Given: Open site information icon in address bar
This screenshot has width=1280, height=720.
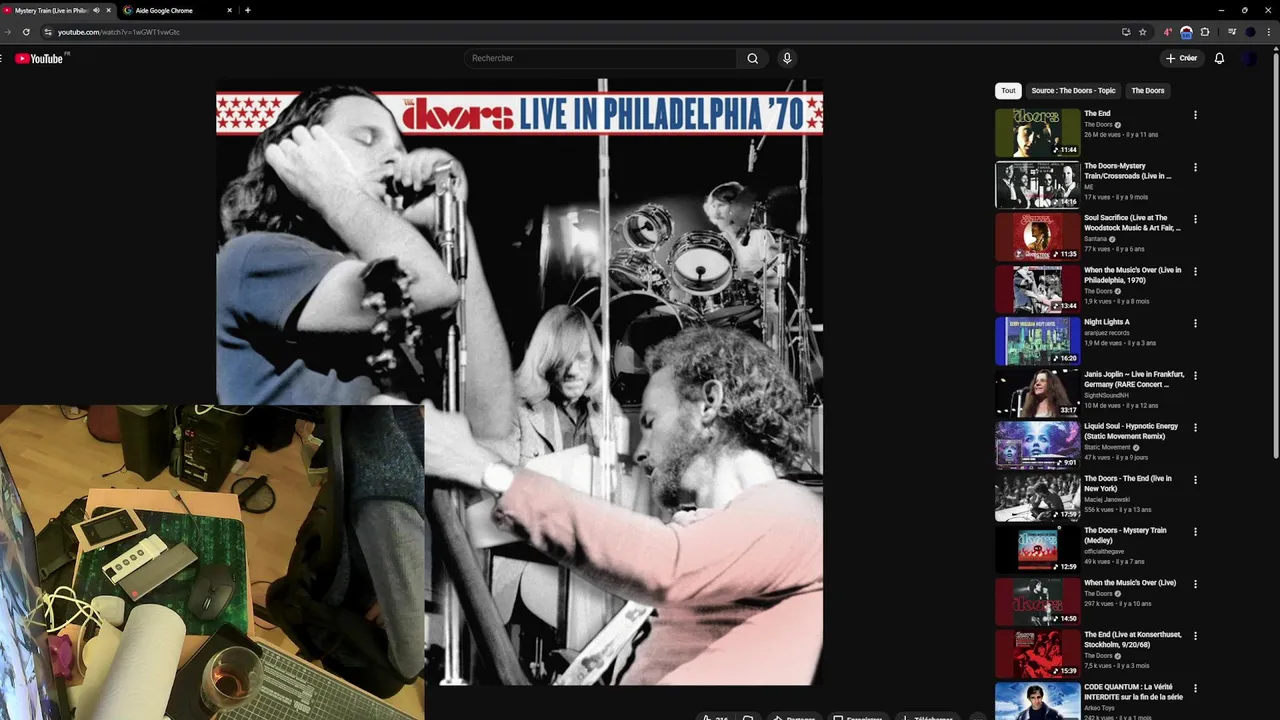Looking at the screenshot, I should point(47,32).
